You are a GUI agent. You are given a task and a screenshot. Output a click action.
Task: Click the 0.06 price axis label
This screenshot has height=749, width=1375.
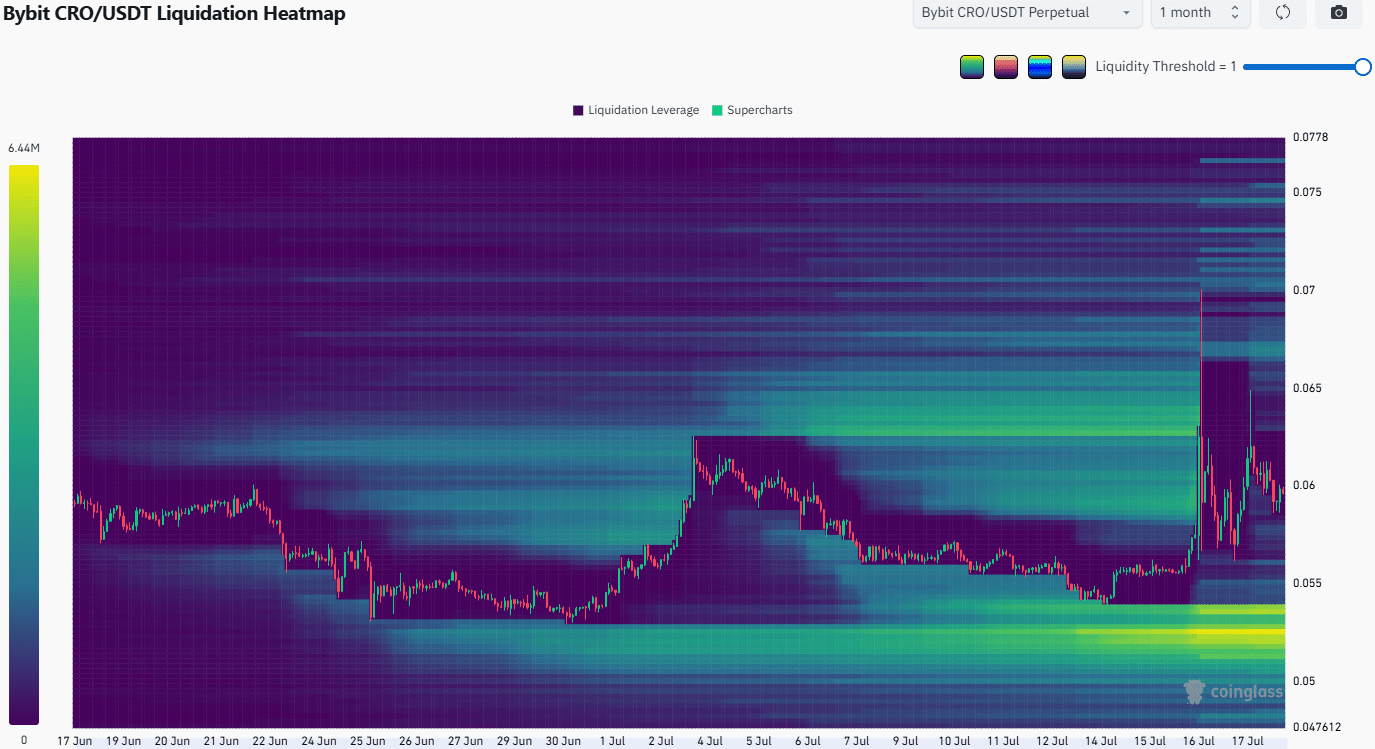[x=1302, y=486]
